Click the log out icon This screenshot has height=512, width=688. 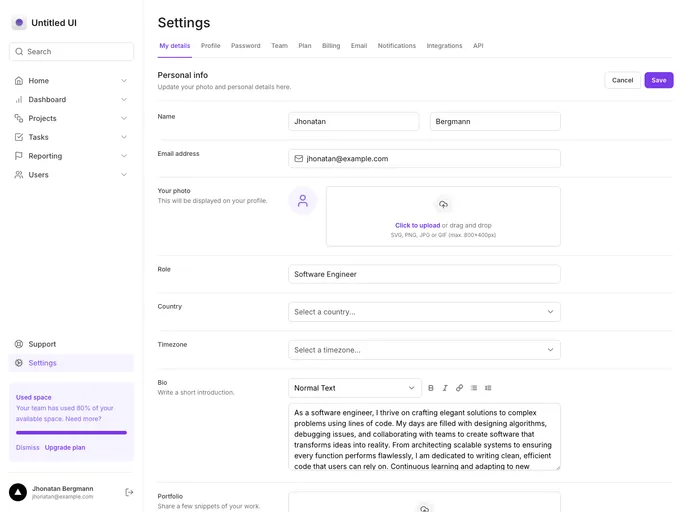click(129, 492)
